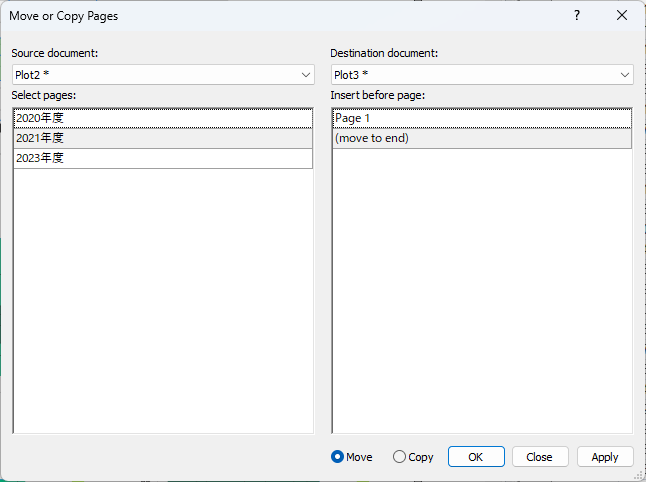Click the Close button at bottom
646x482 pixels.
click(x=540, y=457)
